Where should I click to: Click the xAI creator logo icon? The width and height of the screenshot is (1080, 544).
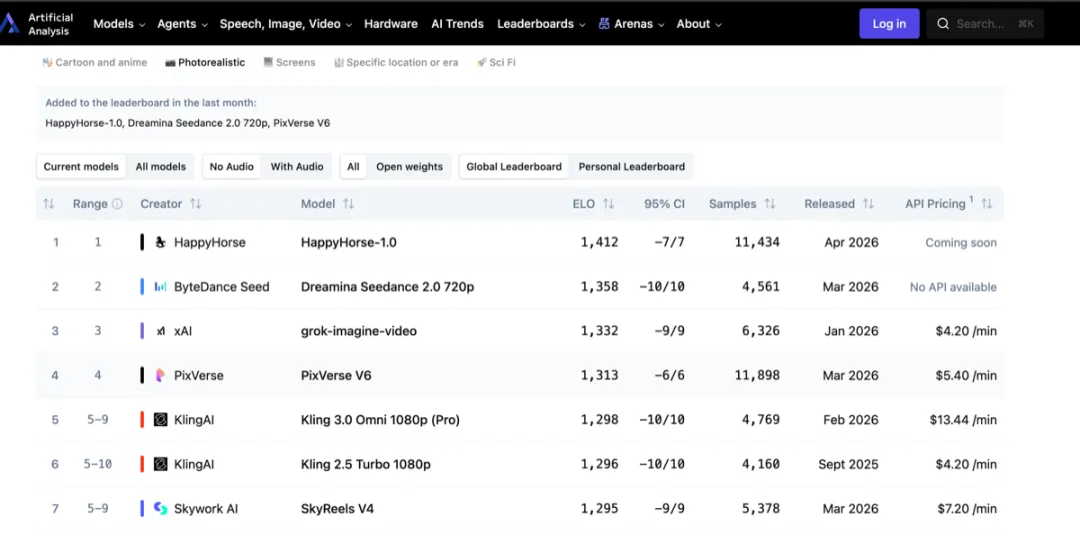(x=160, y=331)
